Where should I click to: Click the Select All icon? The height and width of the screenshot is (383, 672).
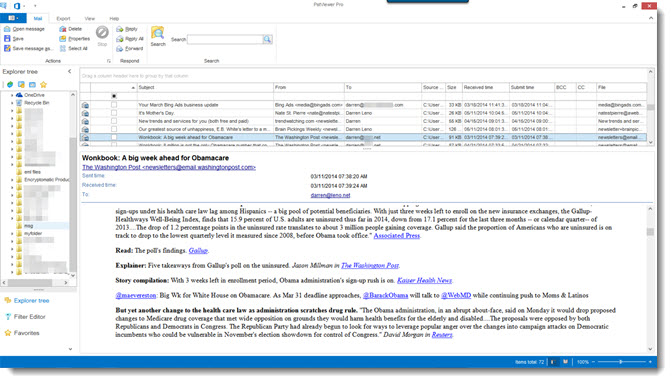pyautogui.click(x=63, y=48)
